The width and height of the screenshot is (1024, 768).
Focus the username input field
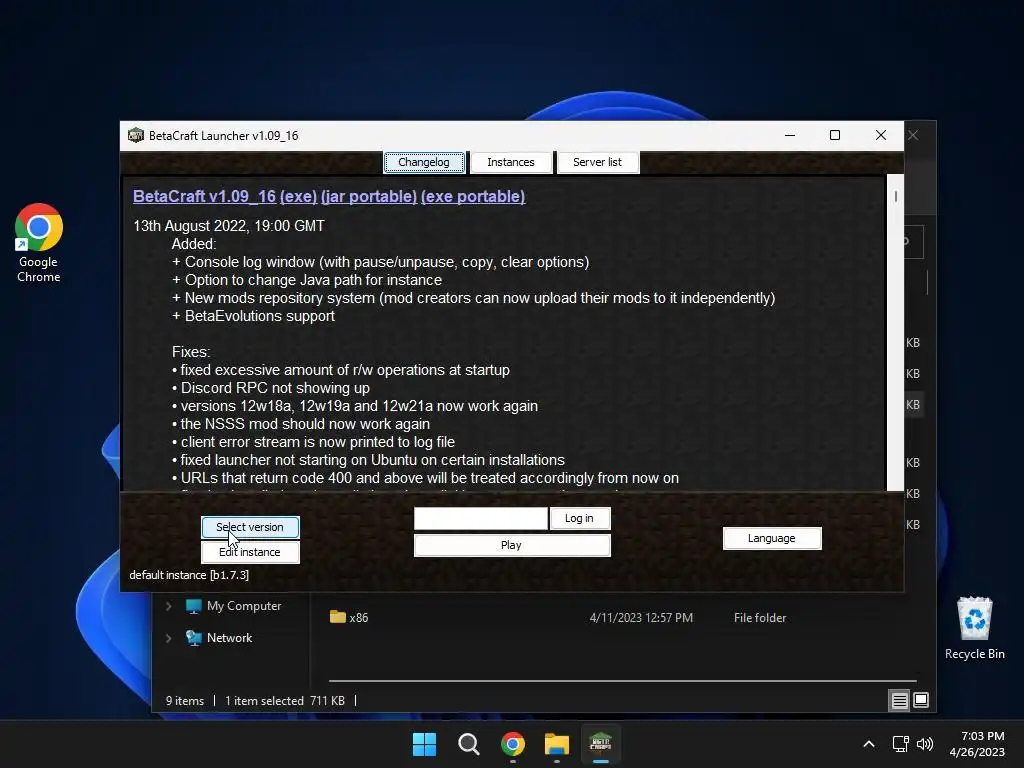tap(481, 519)
